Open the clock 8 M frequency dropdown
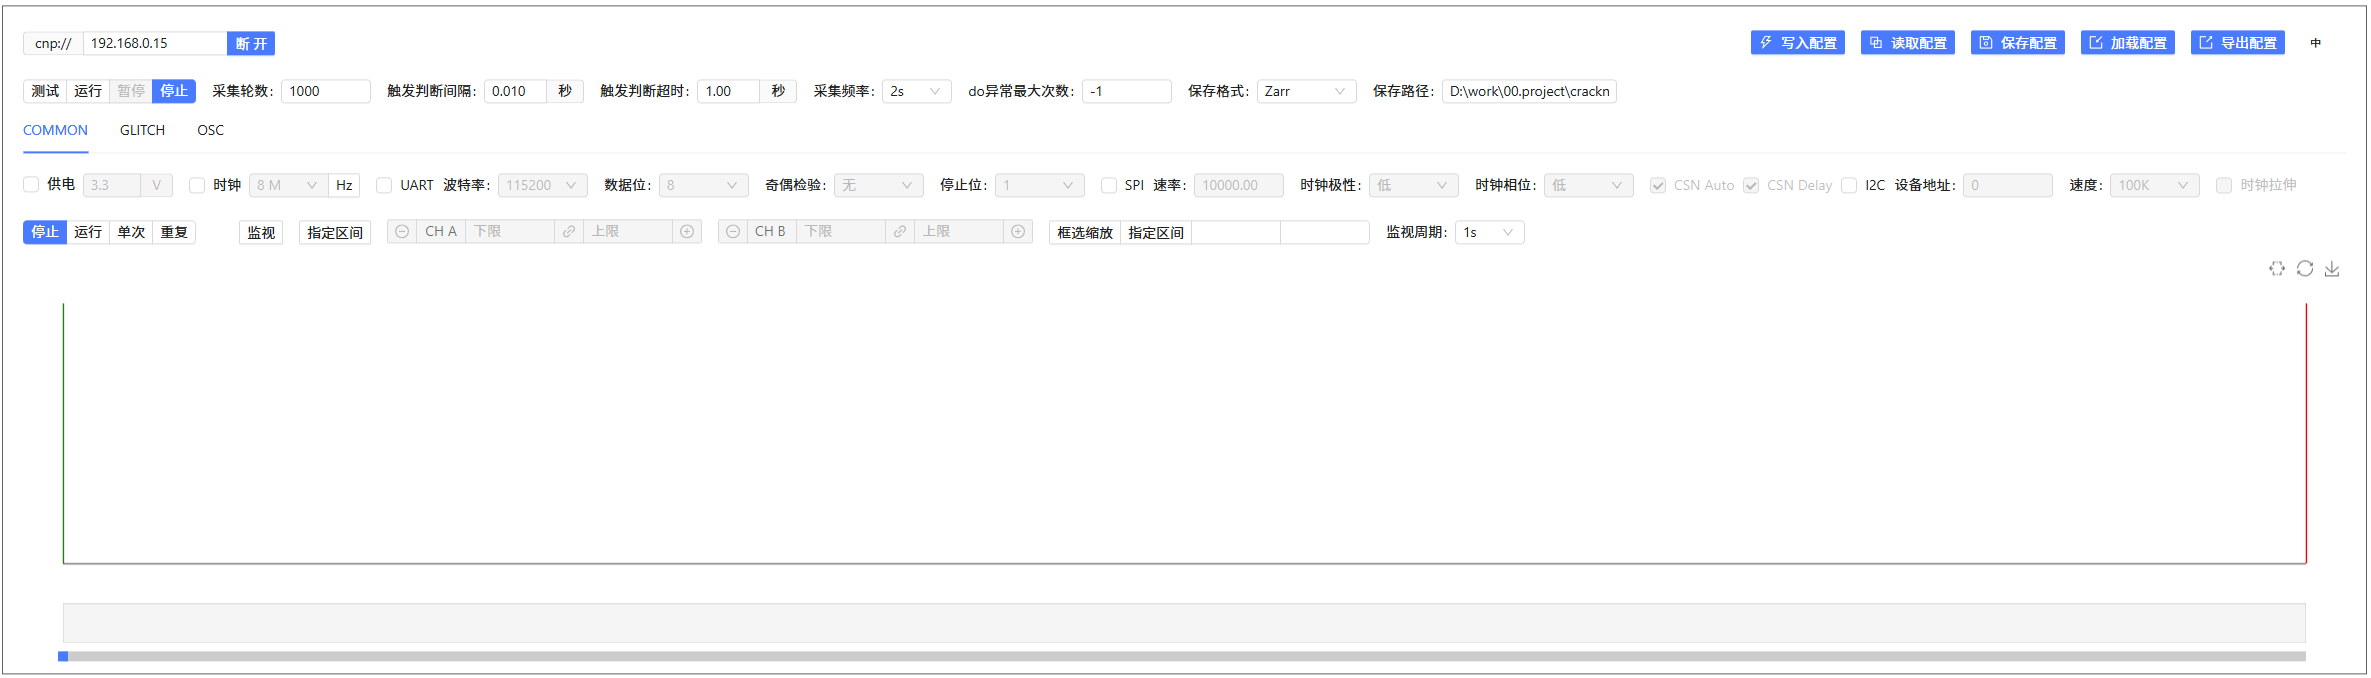The width and height of the screenshot is (2371, 678). (x=288, y=185)
